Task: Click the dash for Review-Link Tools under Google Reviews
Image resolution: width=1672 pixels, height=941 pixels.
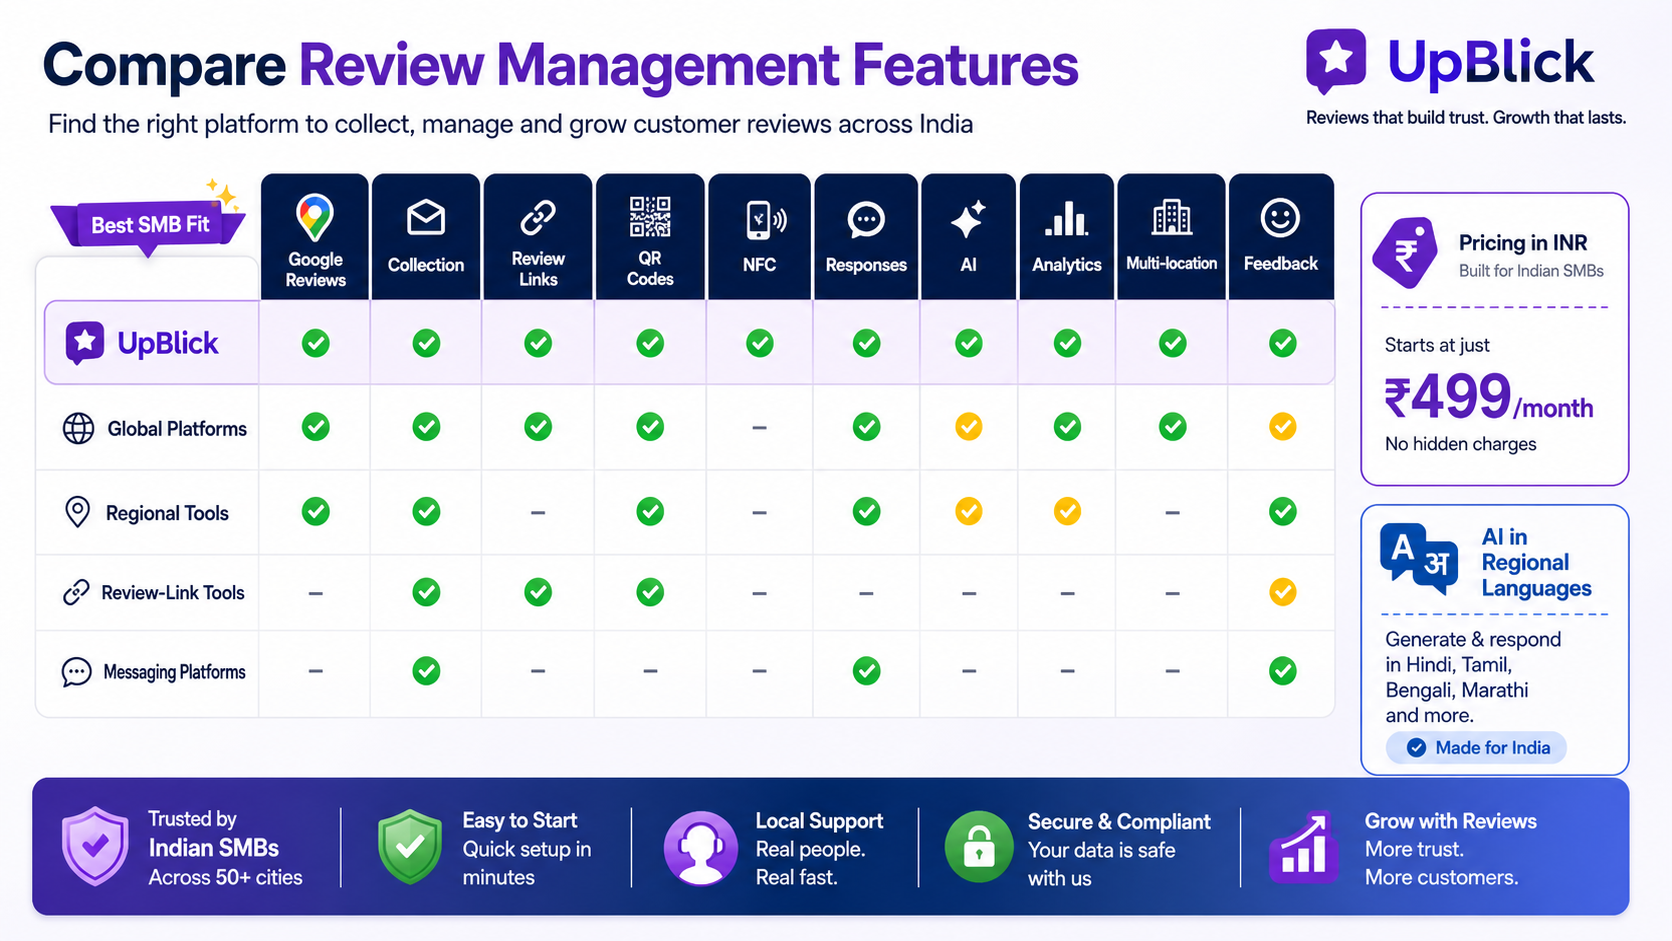Action: [316, 593]
